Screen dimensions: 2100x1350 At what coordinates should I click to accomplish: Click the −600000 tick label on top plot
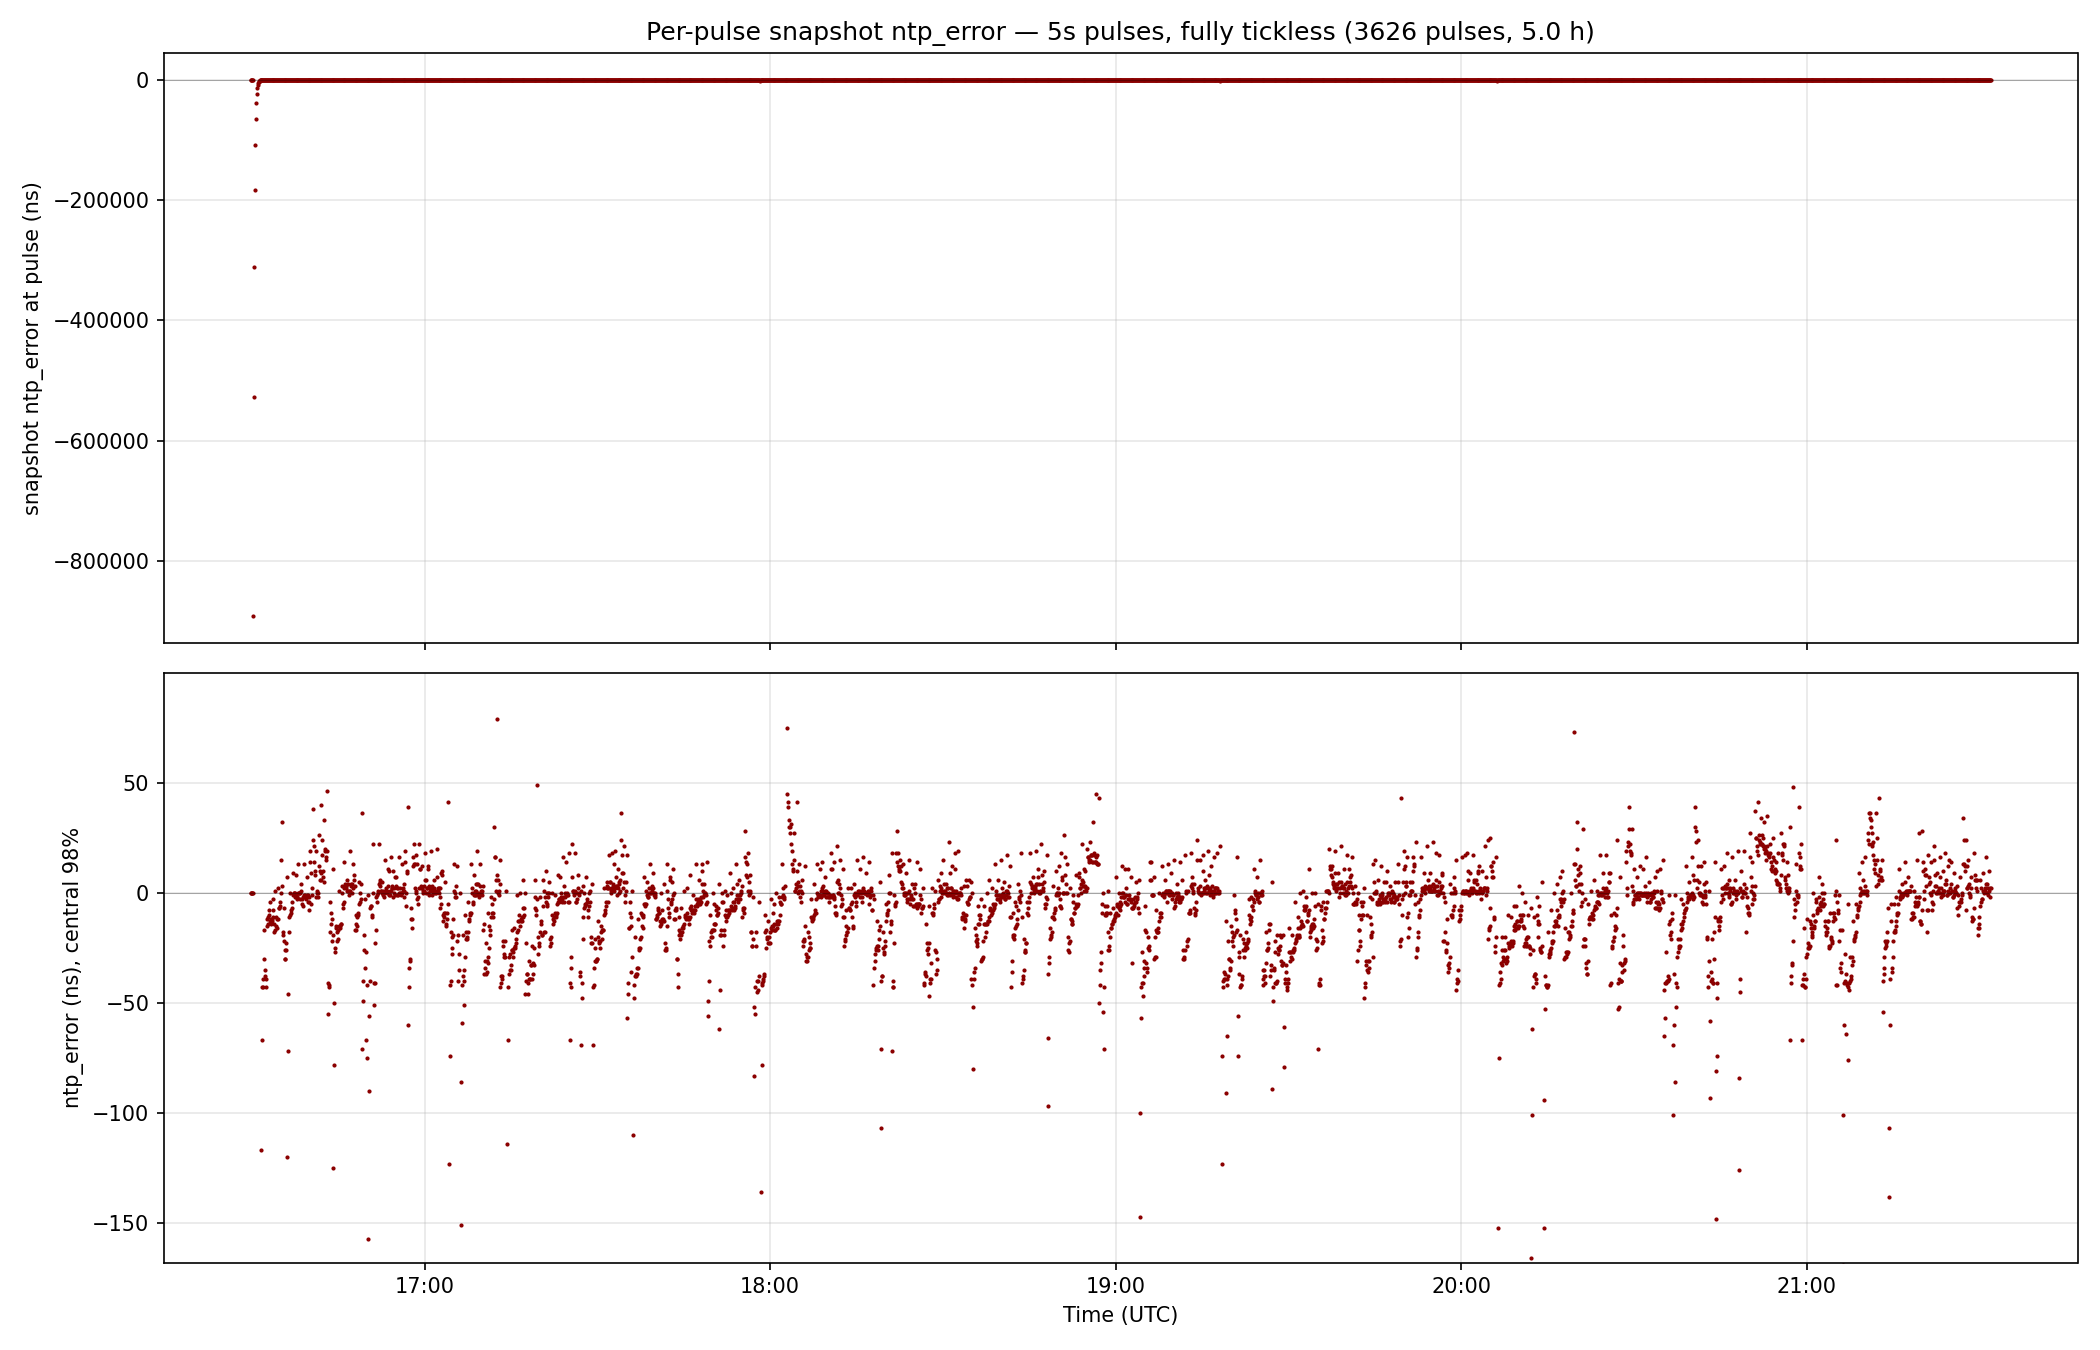point(100,441)
